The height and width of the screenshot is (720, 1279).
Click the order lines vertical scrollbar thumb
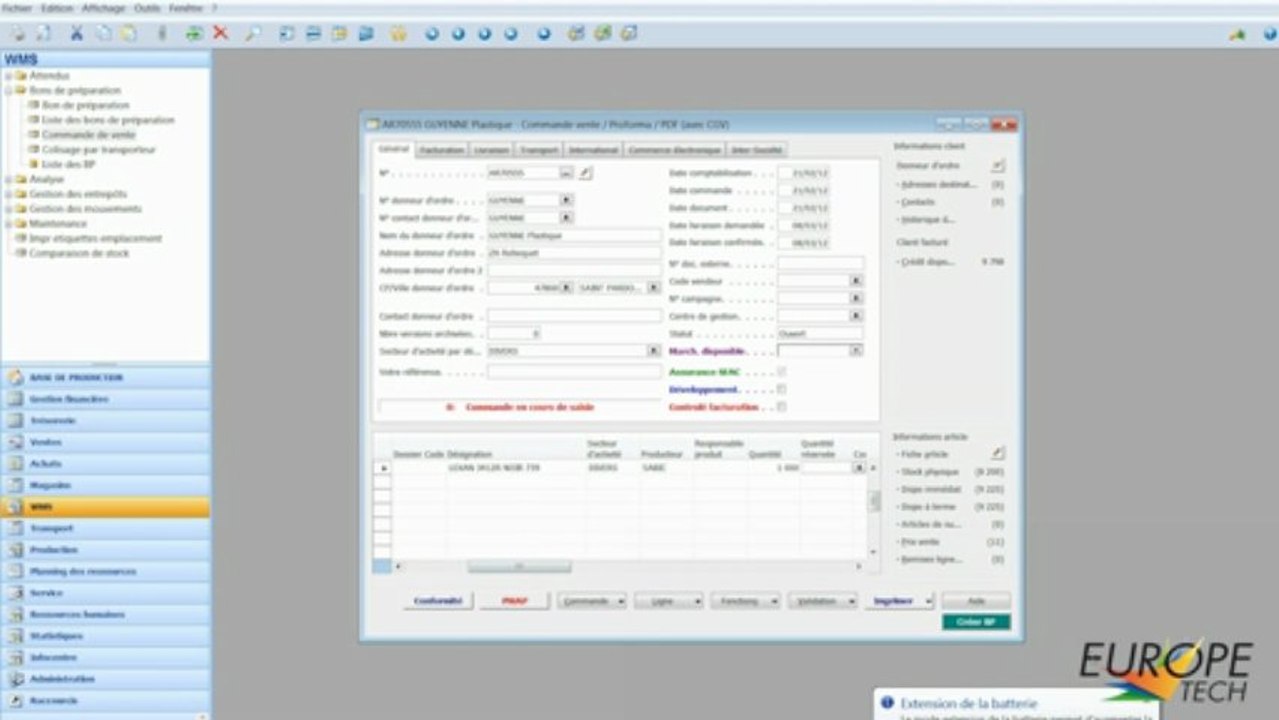pos(875,500)
